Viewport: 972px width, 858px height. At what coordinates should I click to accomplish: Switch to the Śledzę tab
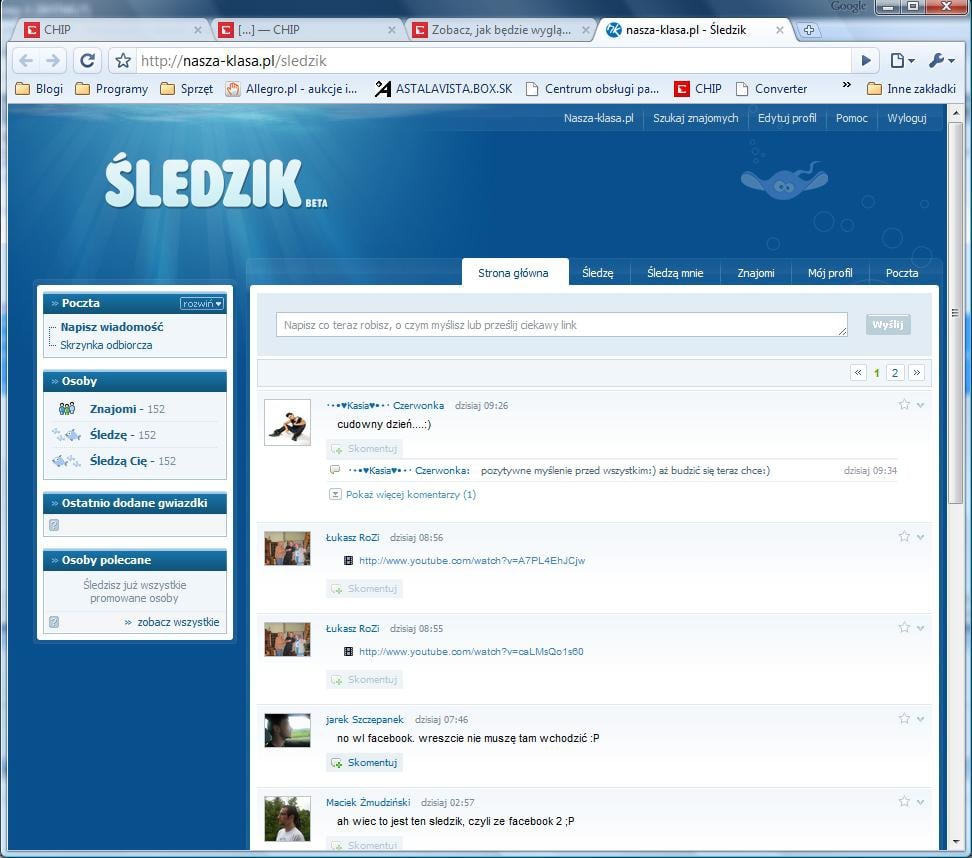coord(597,273)
